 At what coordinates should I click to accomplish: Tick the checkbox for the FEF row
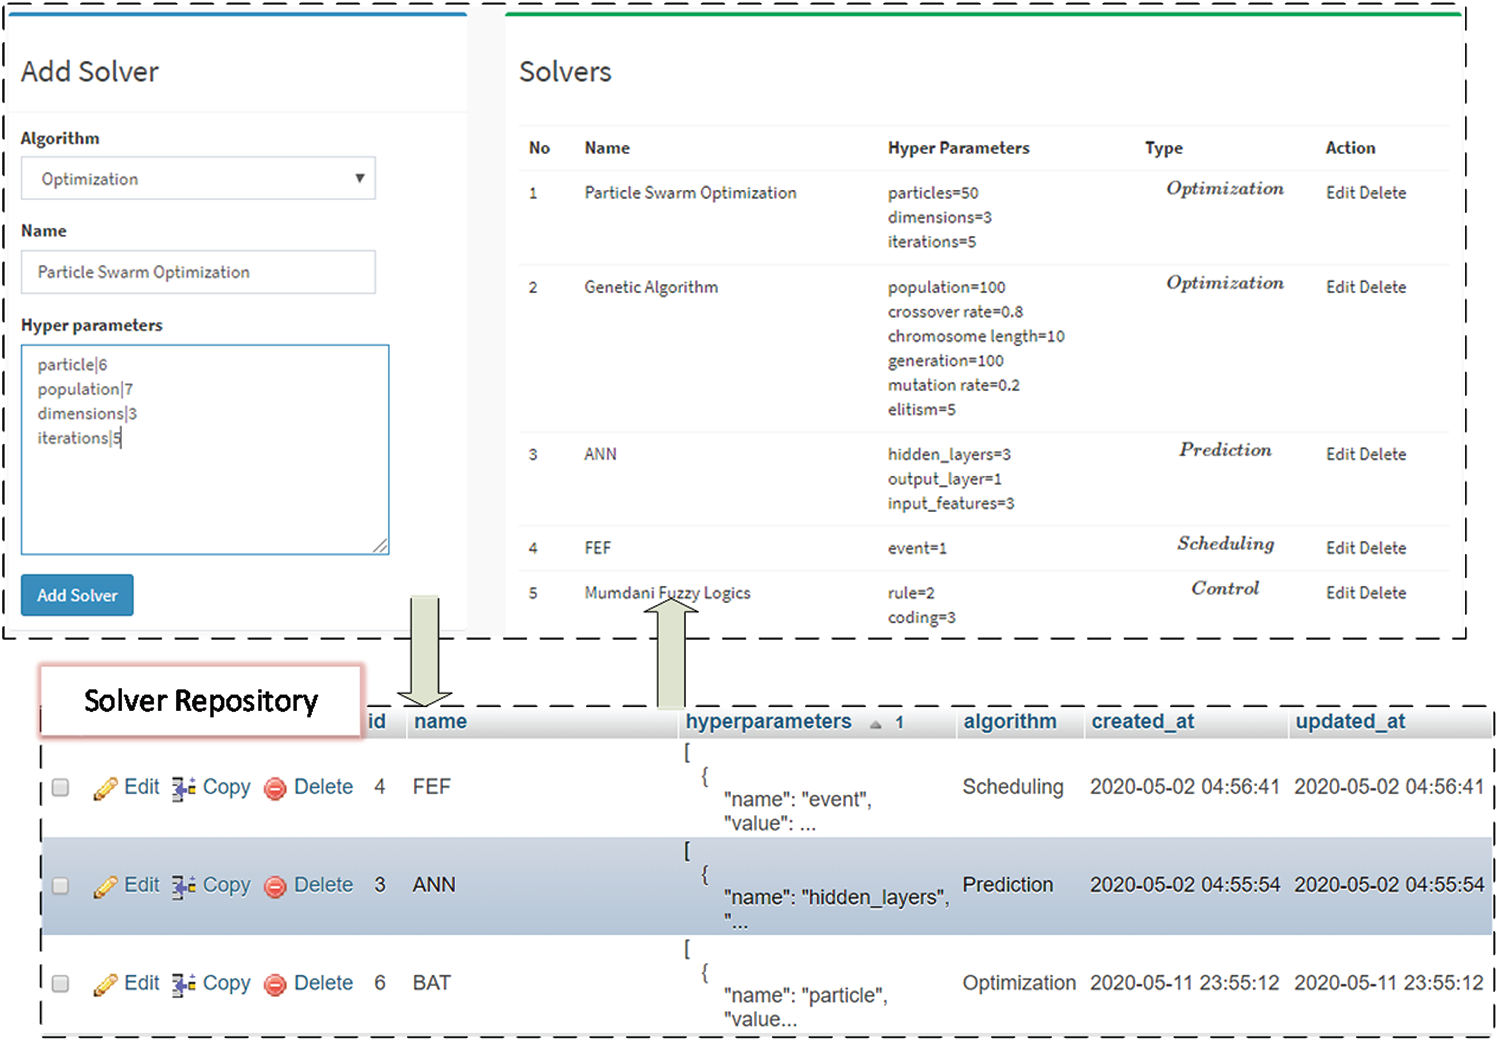tap(61, 788)
